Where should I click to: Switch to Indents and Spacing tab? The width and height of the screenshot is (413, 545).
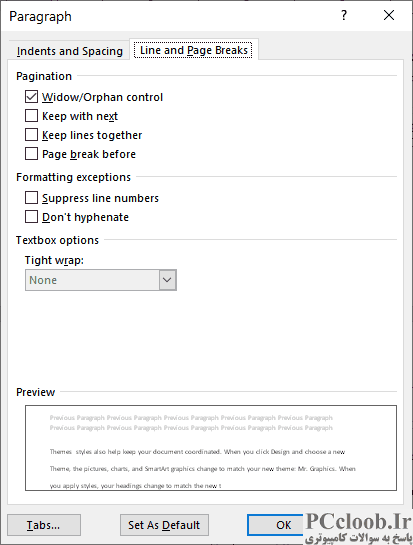coord(70,51)
